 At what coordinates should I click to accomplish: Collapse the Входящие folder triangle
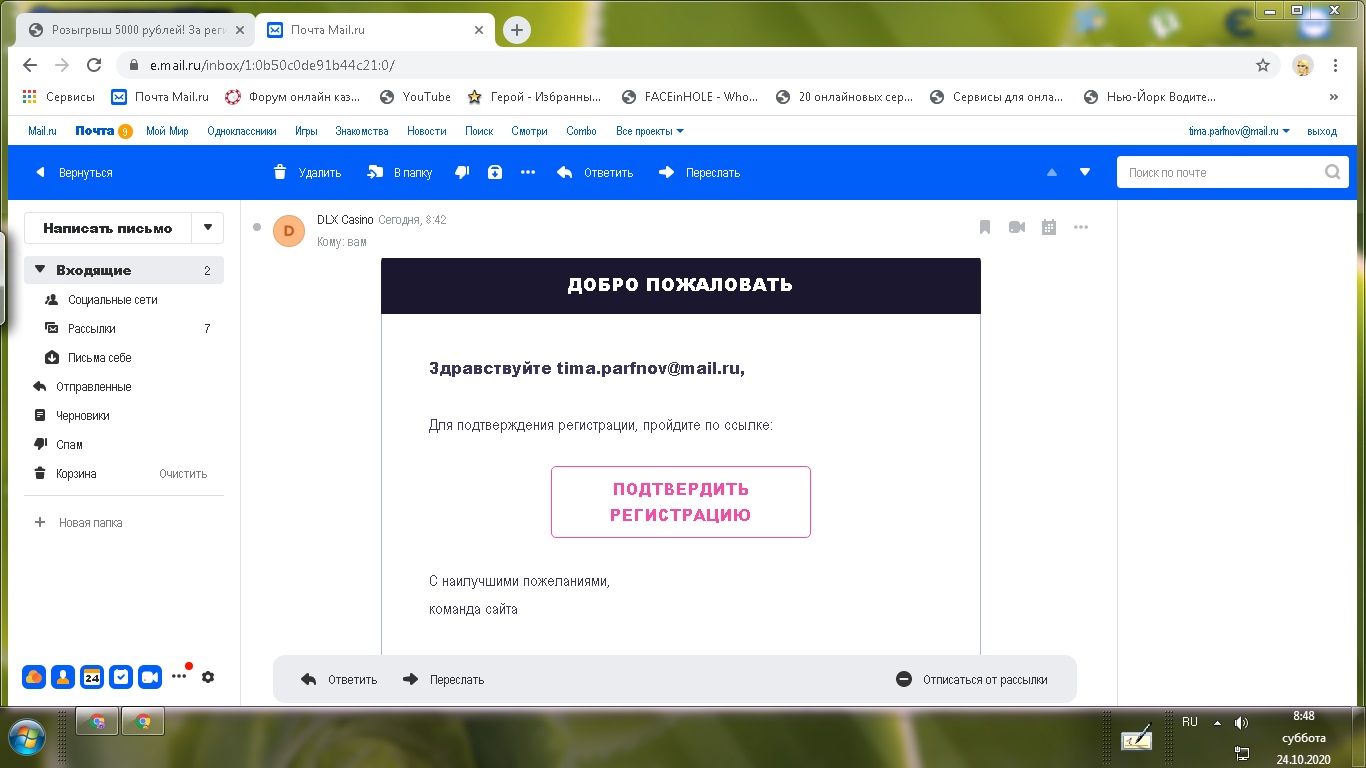(40, 270)
